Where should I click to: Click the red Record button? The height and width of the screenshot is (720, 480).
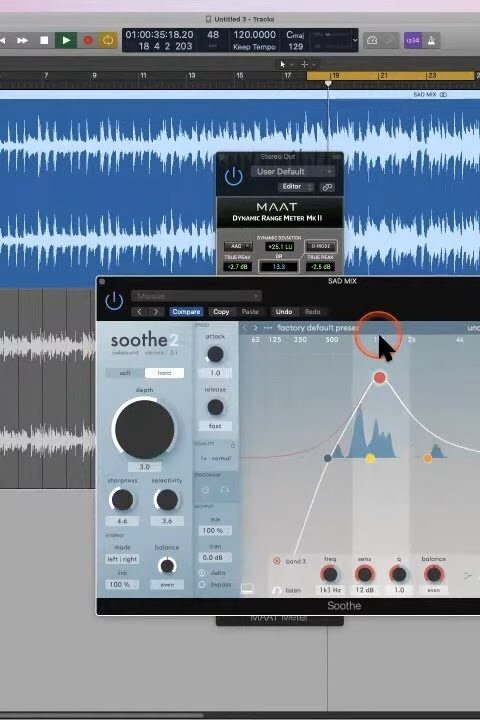click(88, 40)
